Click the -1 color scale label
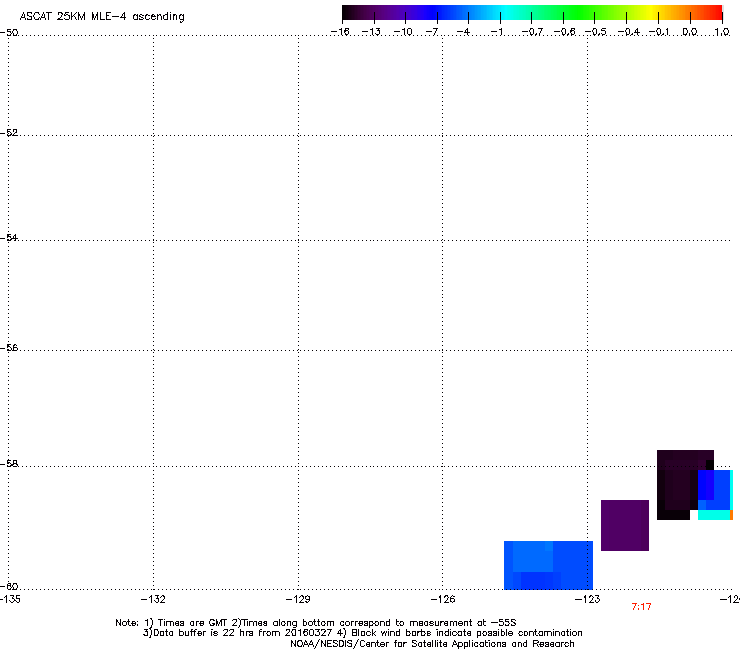 point(496,32)
